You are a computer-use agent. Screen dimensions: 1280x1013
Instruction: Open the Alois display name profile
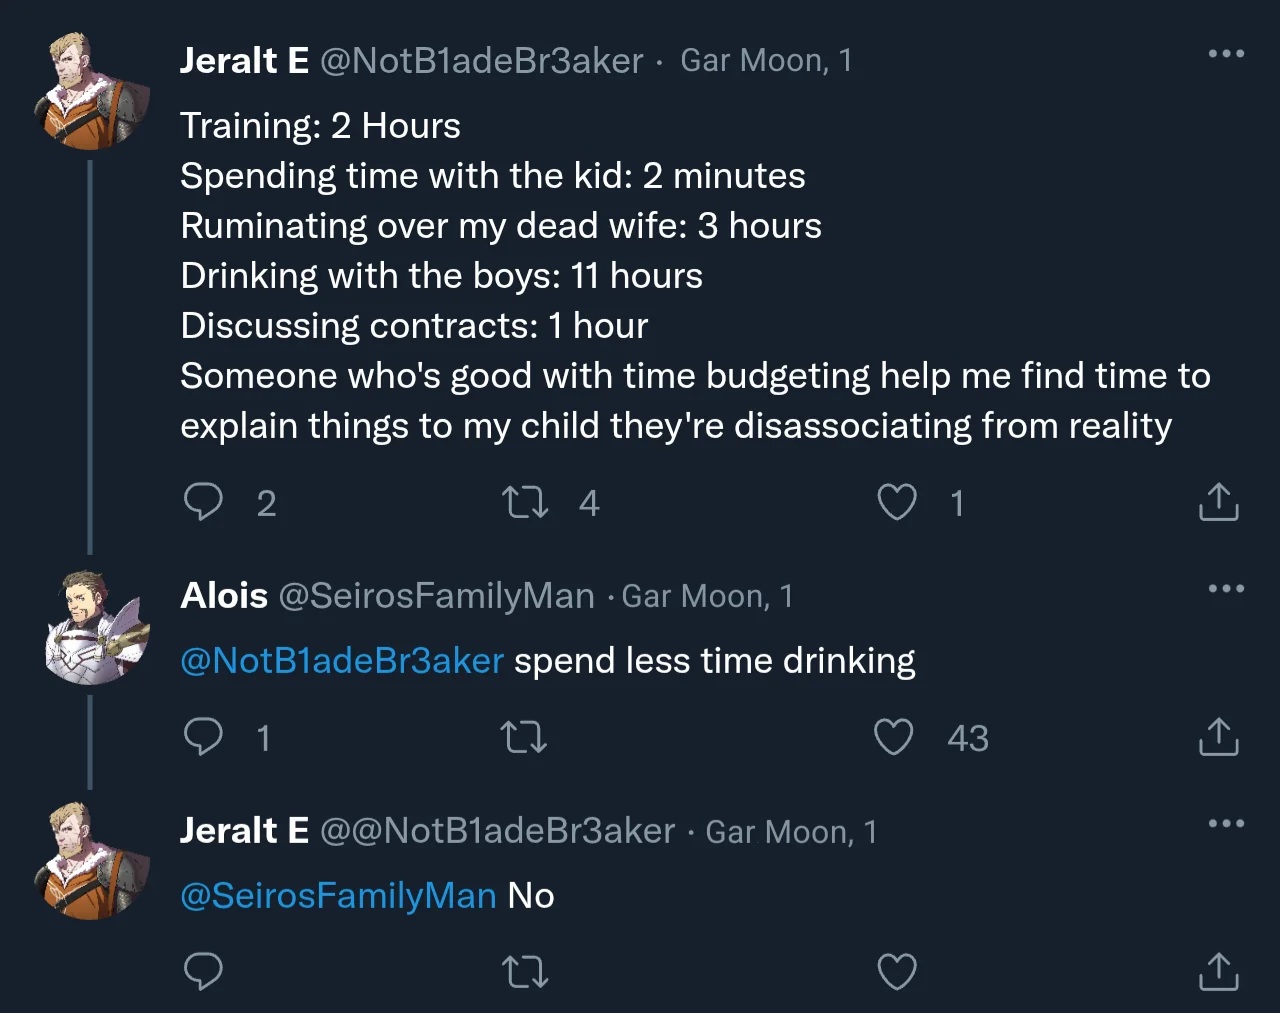(224, 596)
